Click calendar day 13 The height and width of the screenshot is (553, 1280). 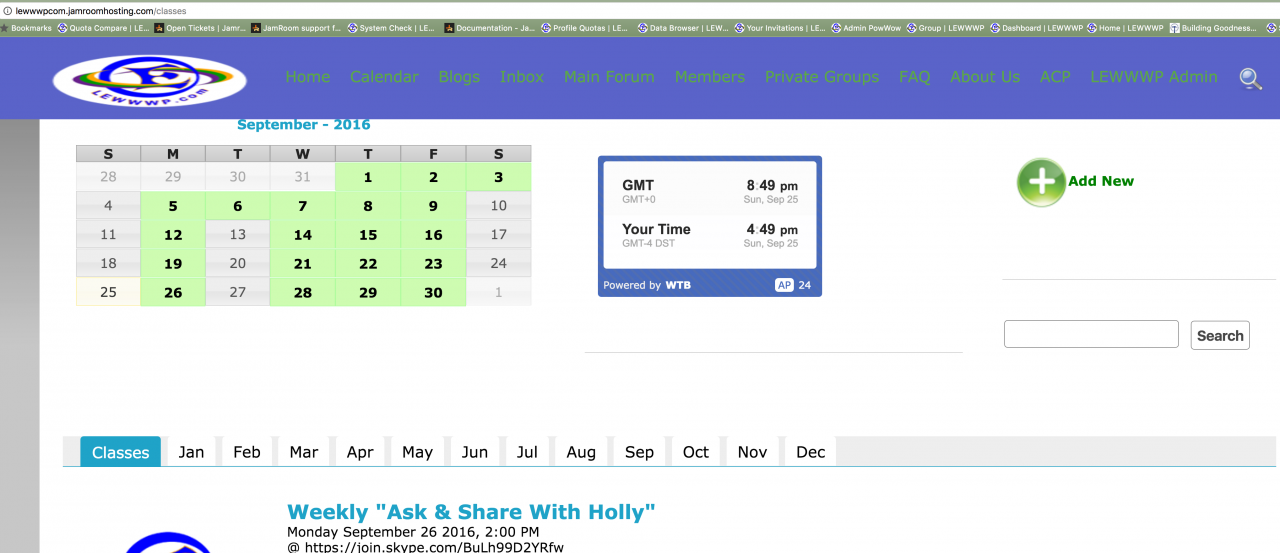click(238, 235)
